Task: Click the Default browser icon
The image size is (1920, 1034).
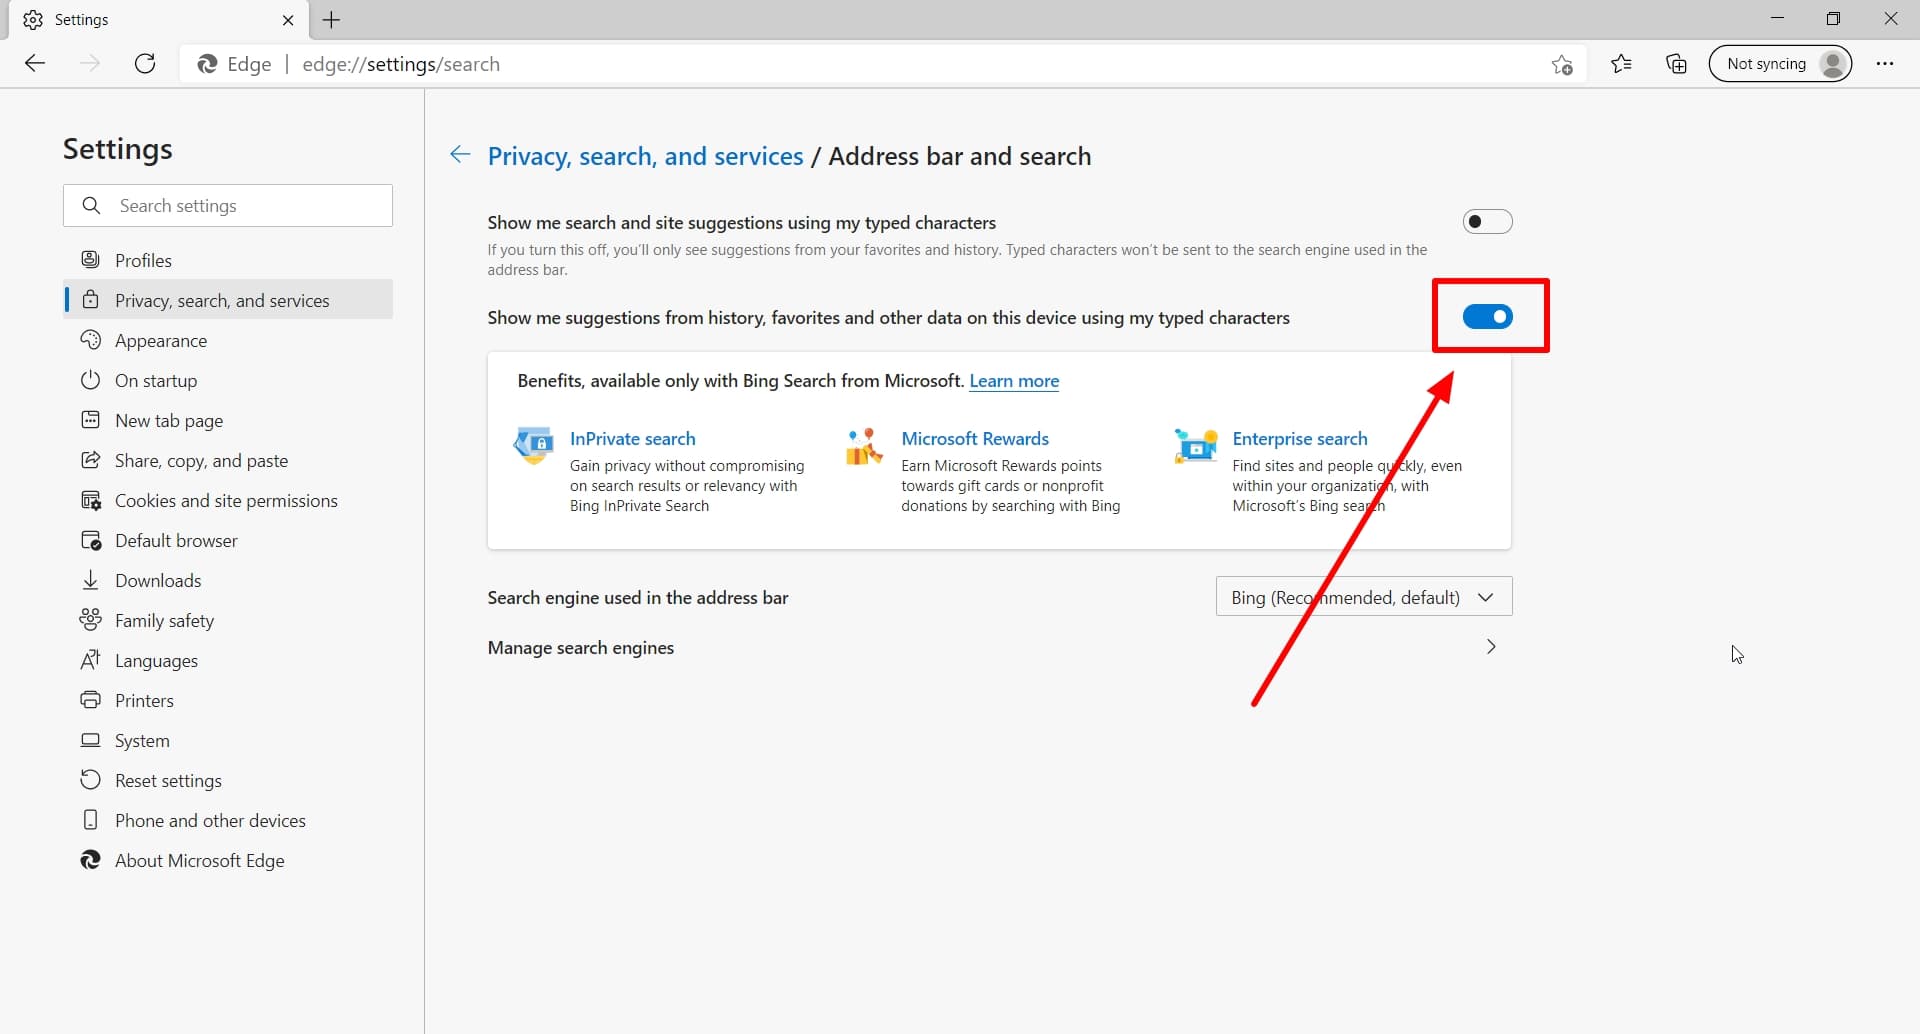Action: click(91, 540)
